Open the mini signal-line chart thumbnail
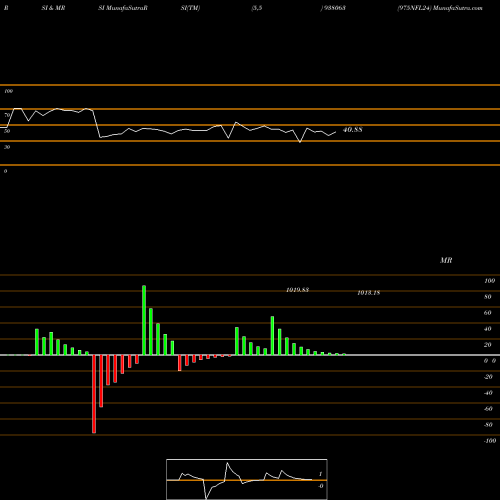 coord(247,479)
